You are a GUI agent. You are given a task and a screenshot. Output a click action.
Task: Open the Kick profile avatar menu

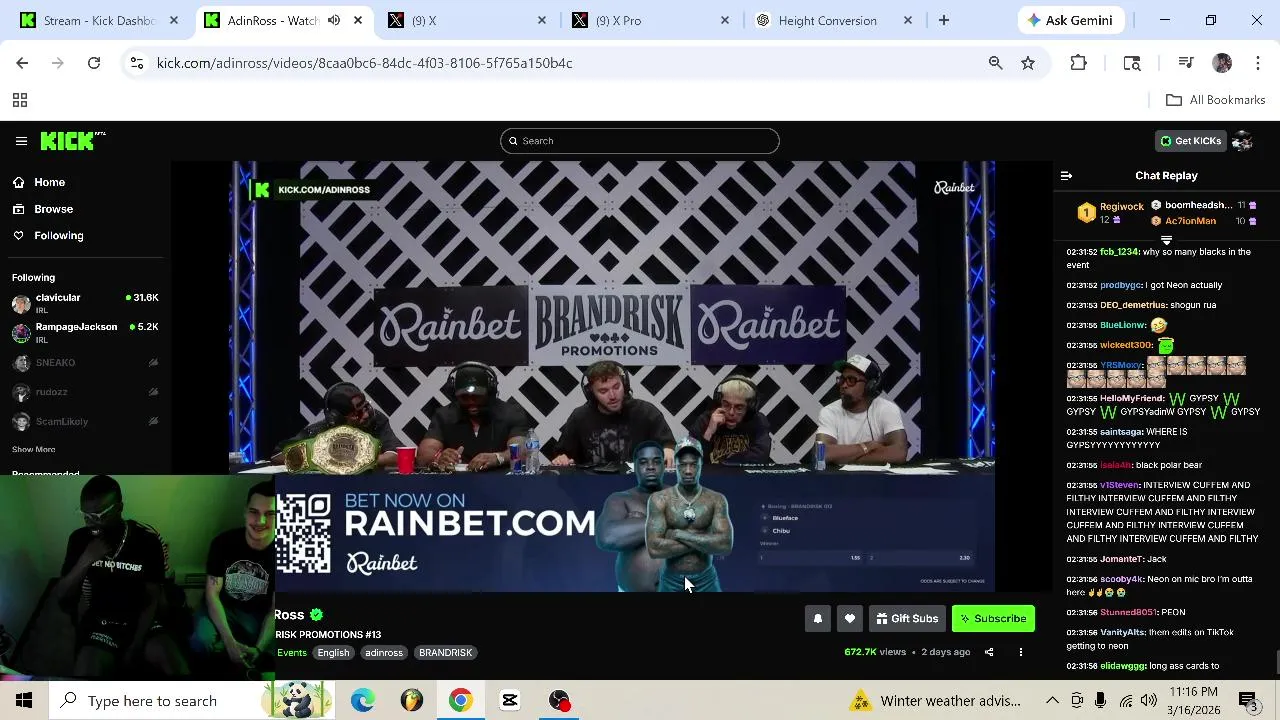point(1243,141)
